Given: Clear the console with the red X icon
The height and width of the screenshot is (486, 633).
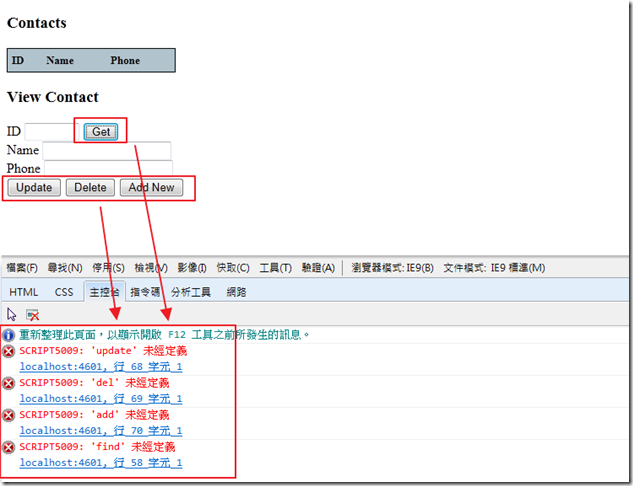Looking at the screenshot, I should 32,314.
